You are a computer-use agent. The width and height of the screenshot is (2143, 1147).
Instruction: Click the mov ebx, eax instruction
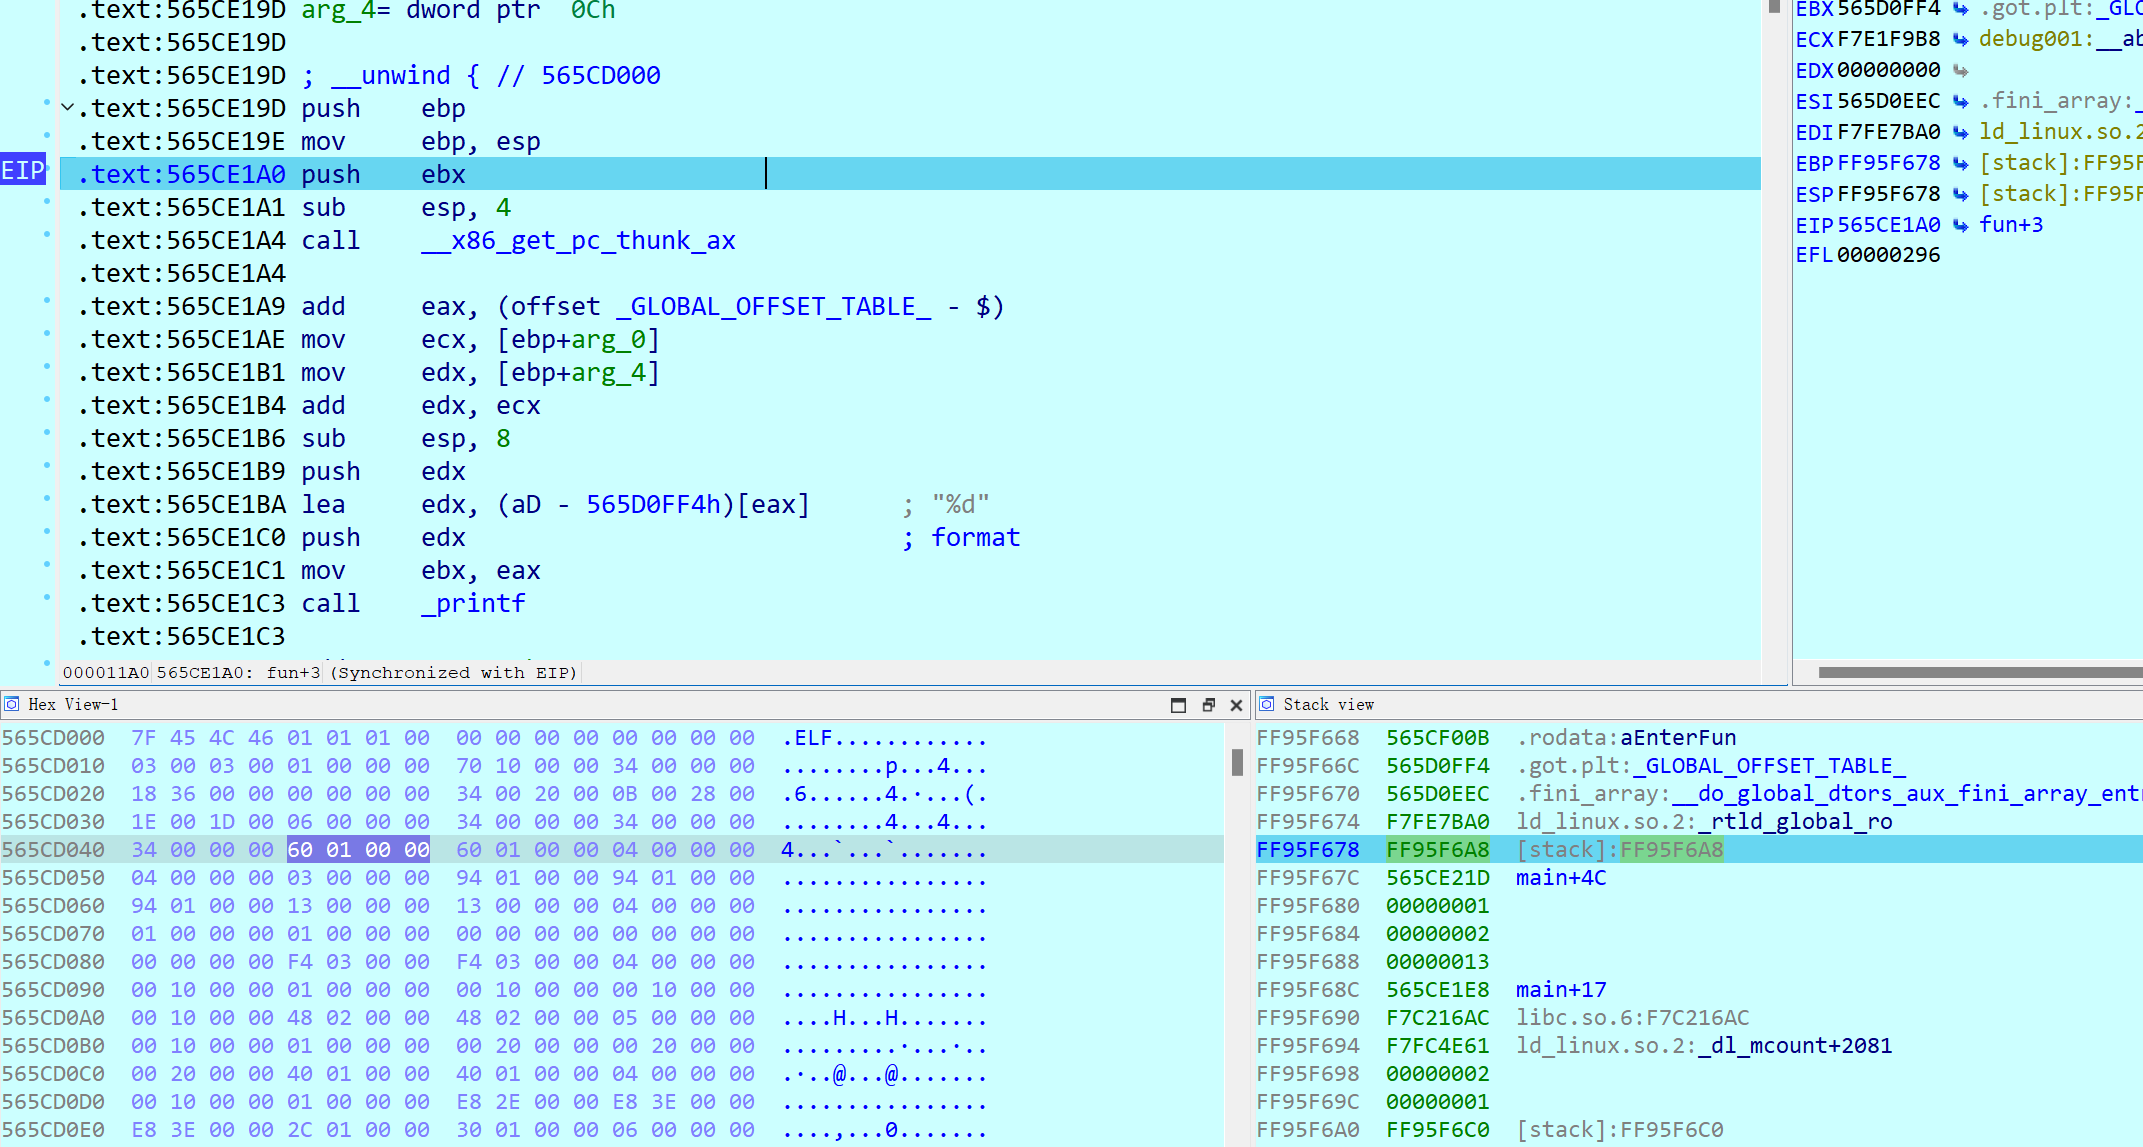[x=421, y=571]
